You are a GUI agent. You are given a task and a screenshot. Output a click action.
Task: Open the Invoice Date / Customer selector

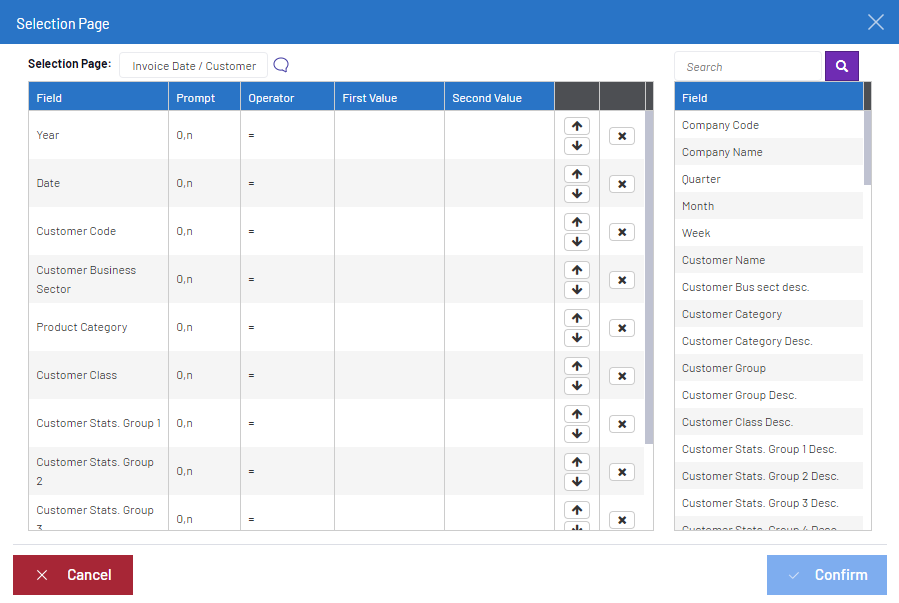(x=194, y=66)
